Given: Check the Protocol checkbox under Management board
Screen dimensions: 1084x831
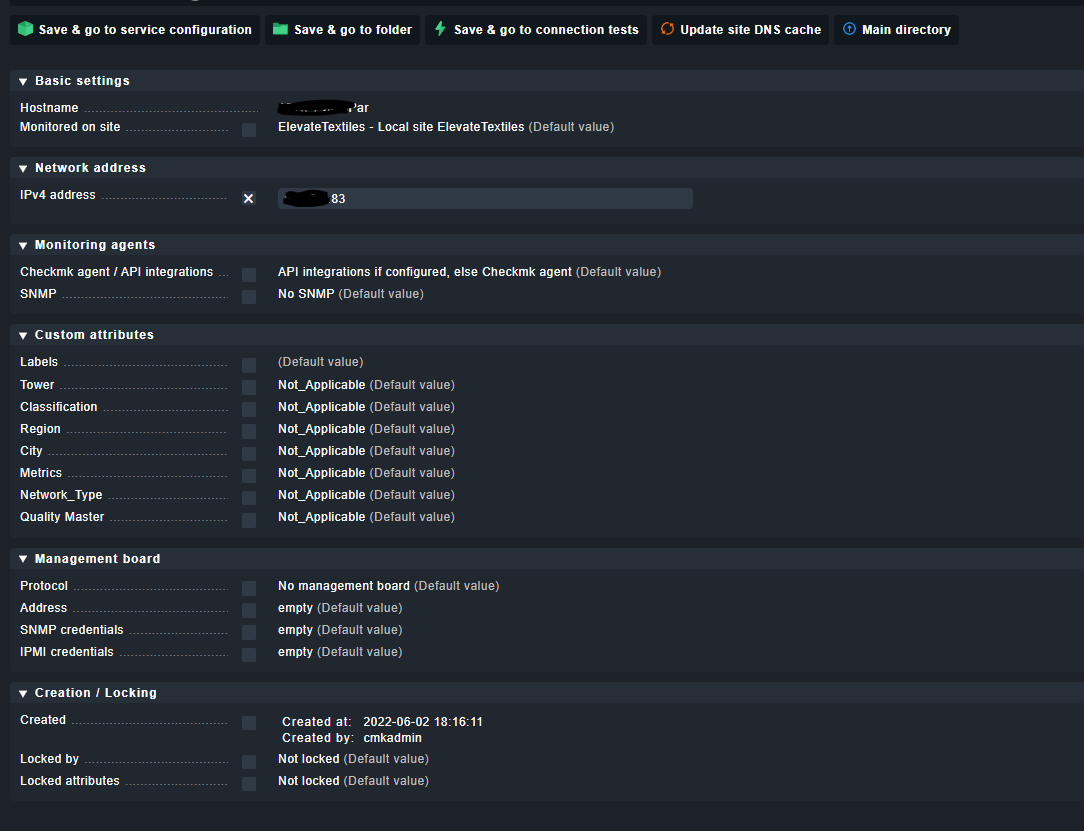Looking at the screenshot, I should 248,588.
